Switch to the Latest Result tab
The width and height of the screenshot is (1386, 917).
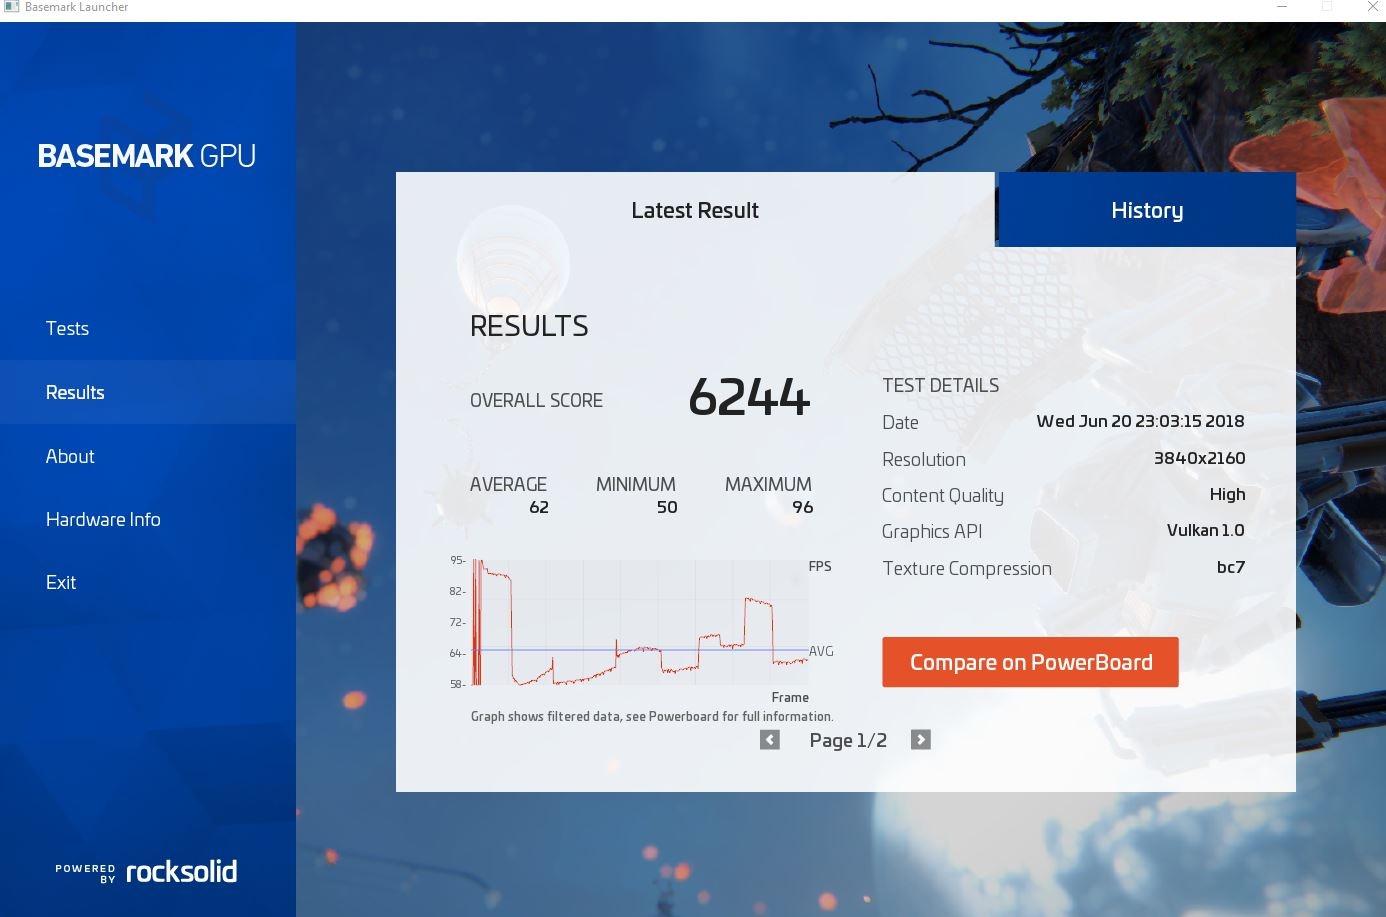[x=695, y=210]
